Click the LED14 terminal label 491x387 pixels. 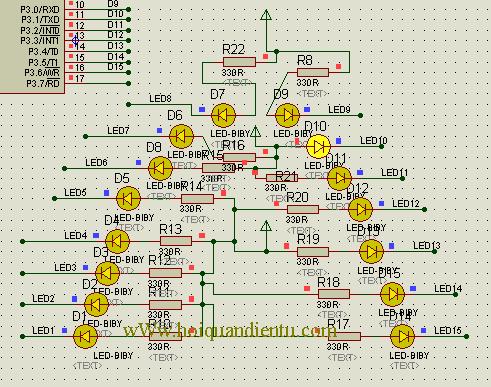[x=448, y=288]
